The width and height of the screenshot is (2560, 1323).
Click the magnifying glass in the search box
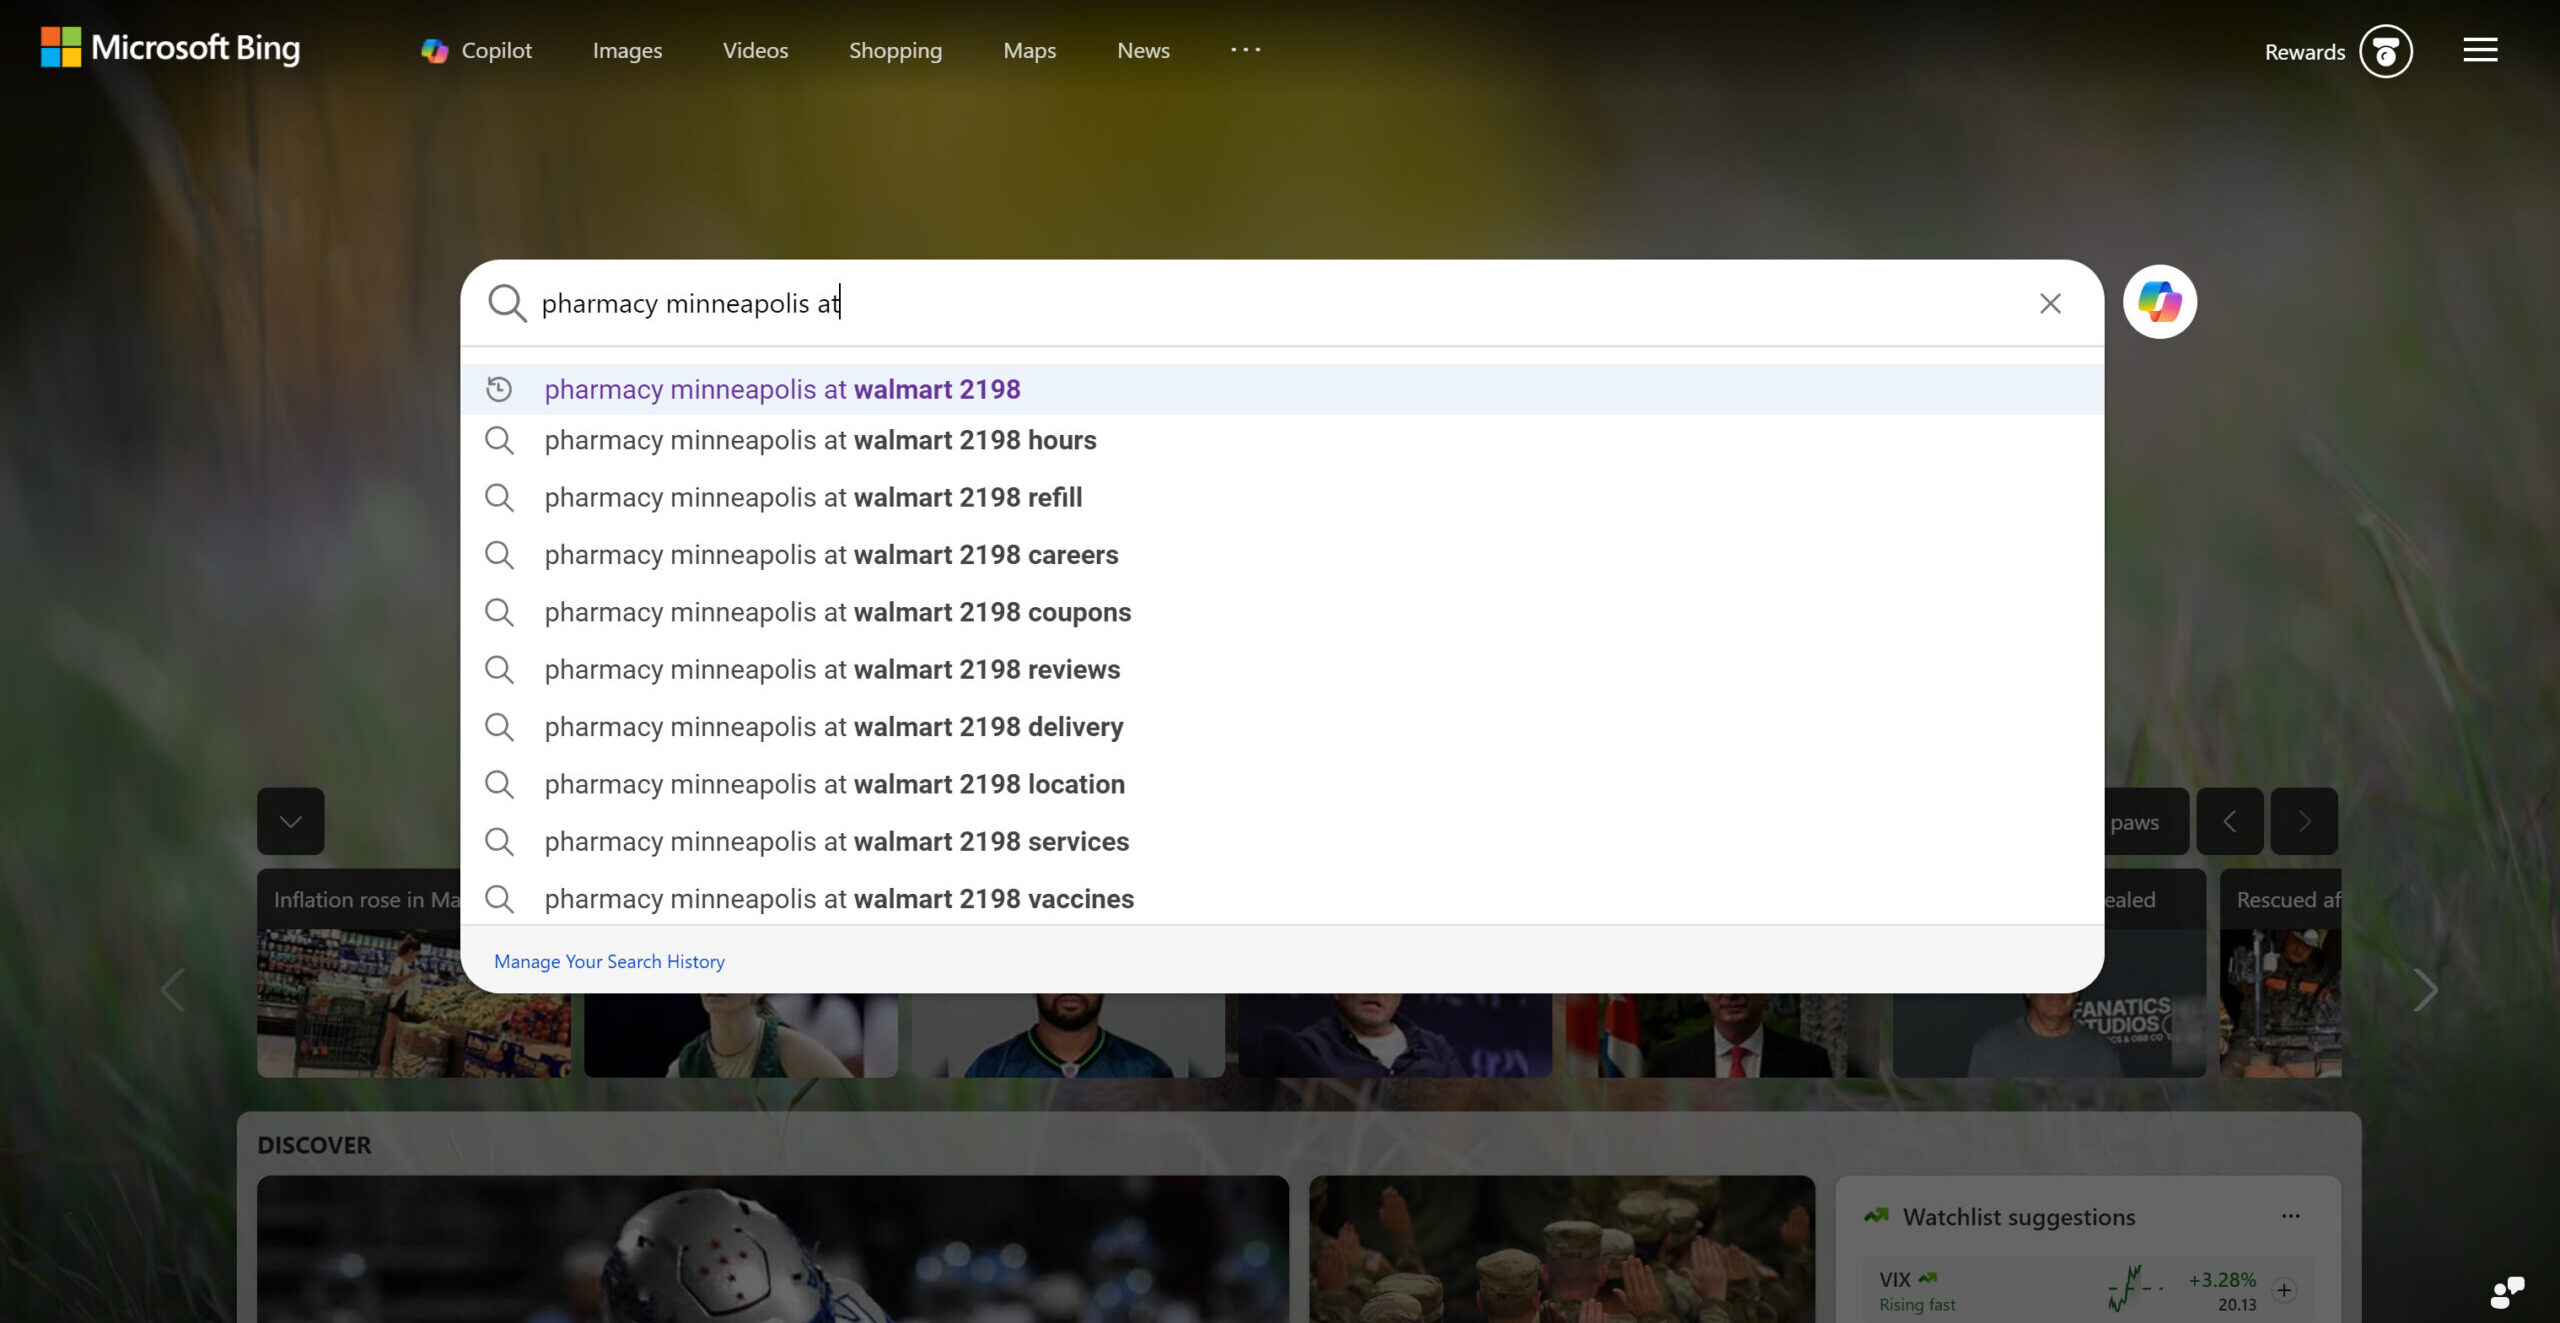[508, 303]
